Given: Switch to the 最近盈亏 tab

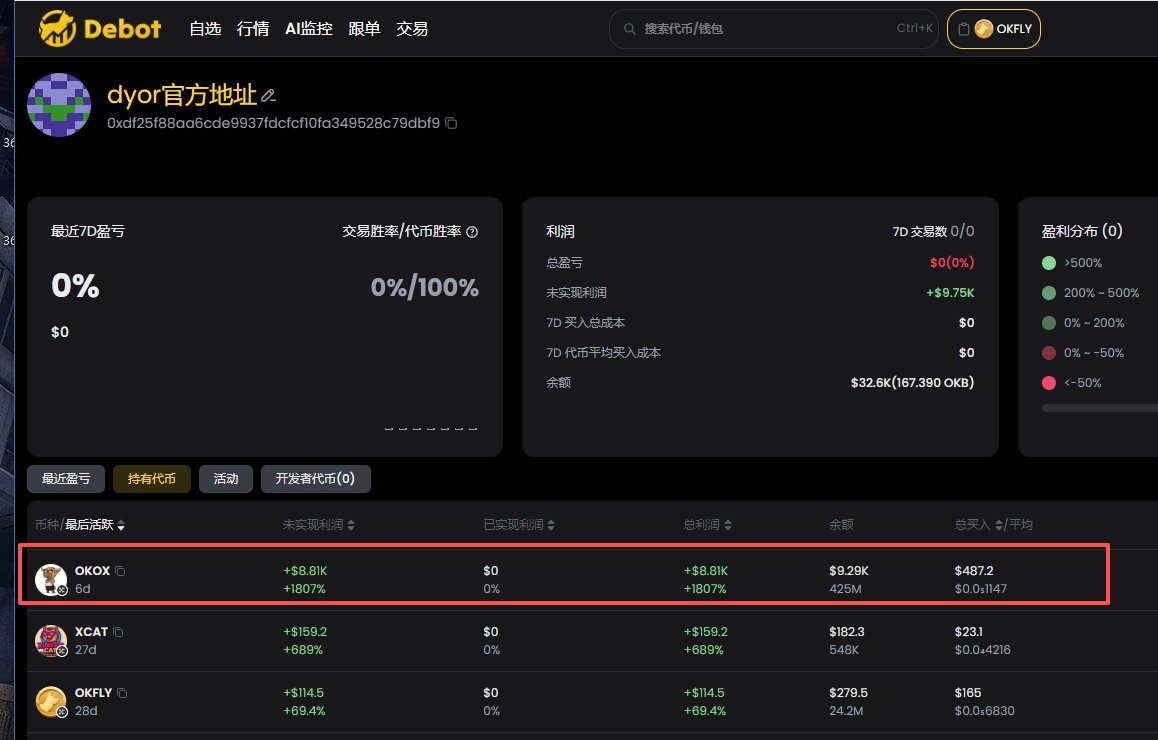Looking at the screenshot, I should 66,479.
